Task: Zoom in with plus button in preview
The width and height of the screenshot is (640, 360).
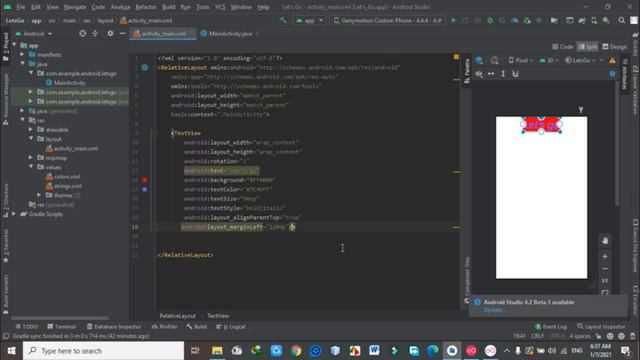Action: [x=605, y=256]
